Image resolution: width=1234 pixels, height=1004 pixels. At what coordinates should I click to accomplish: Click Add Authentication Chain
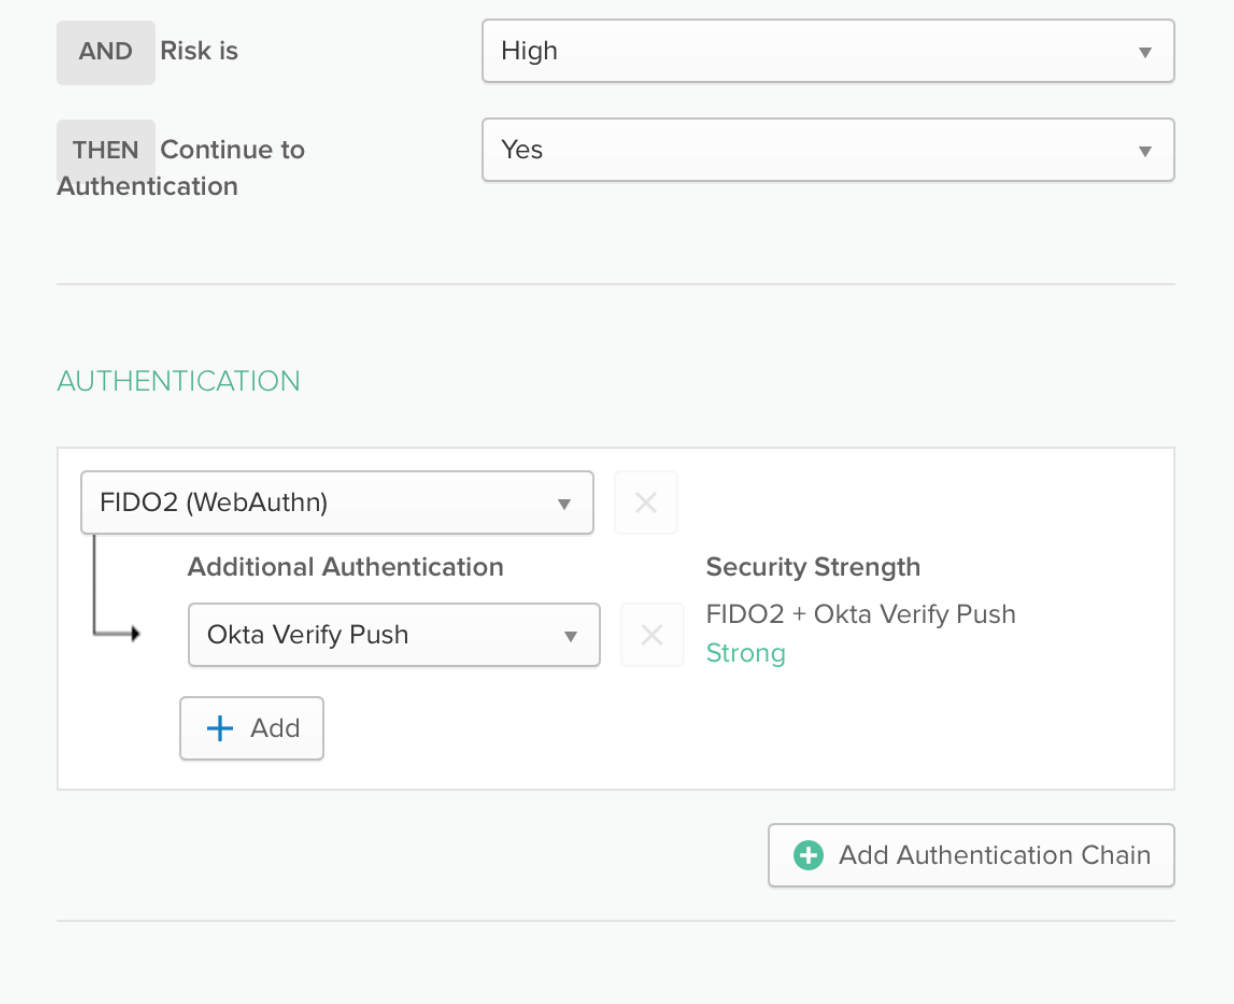pos(970,855)
